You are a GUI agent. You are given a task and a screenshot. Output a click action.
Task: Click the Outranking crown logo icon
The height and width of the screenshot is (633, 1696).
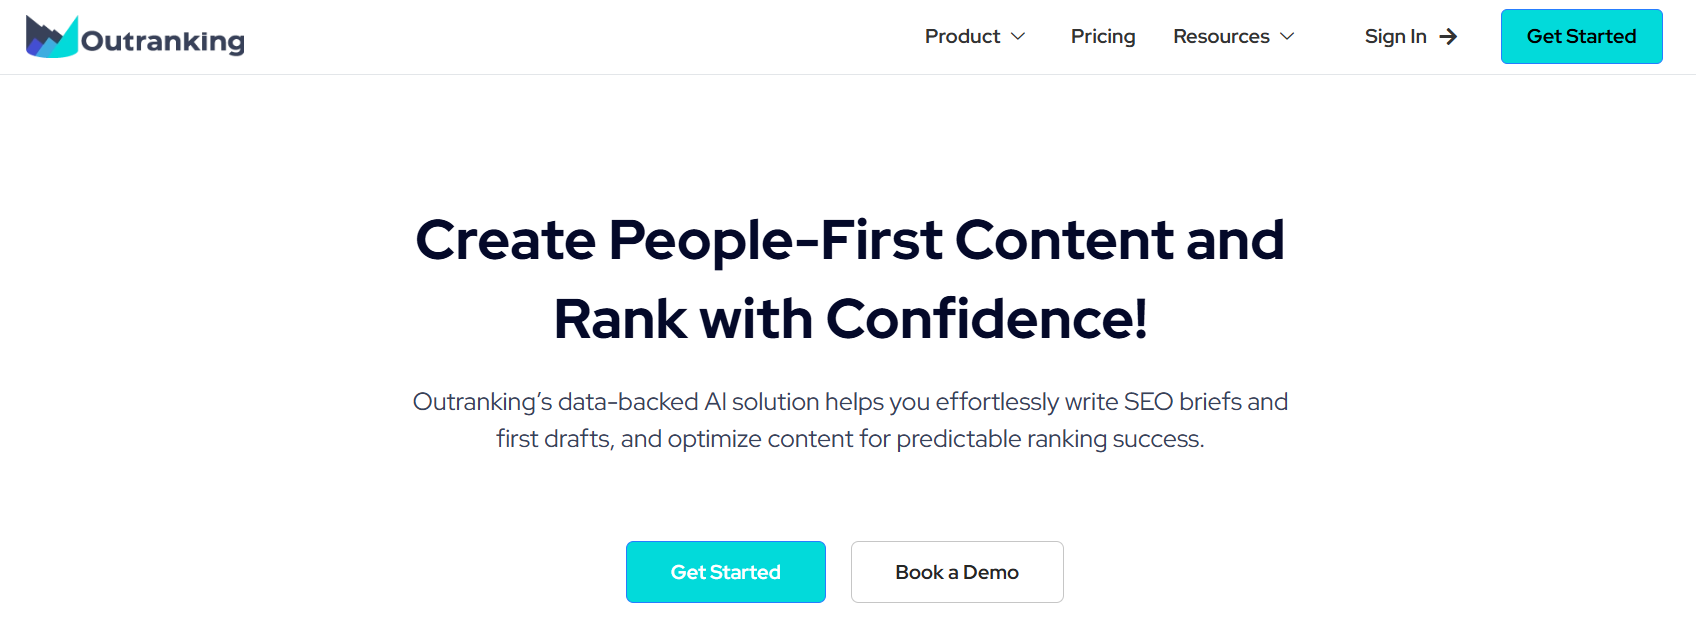click(52, 37)
